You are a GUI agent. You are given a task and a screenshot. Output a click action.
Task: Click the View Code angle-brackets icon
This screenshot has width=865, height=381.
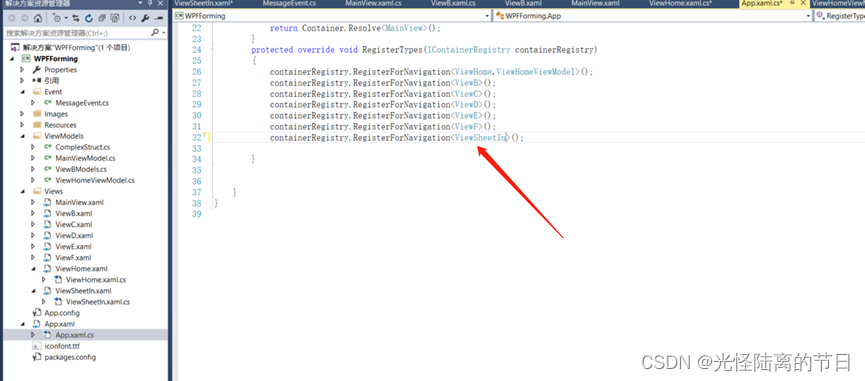tap(133, 18)
